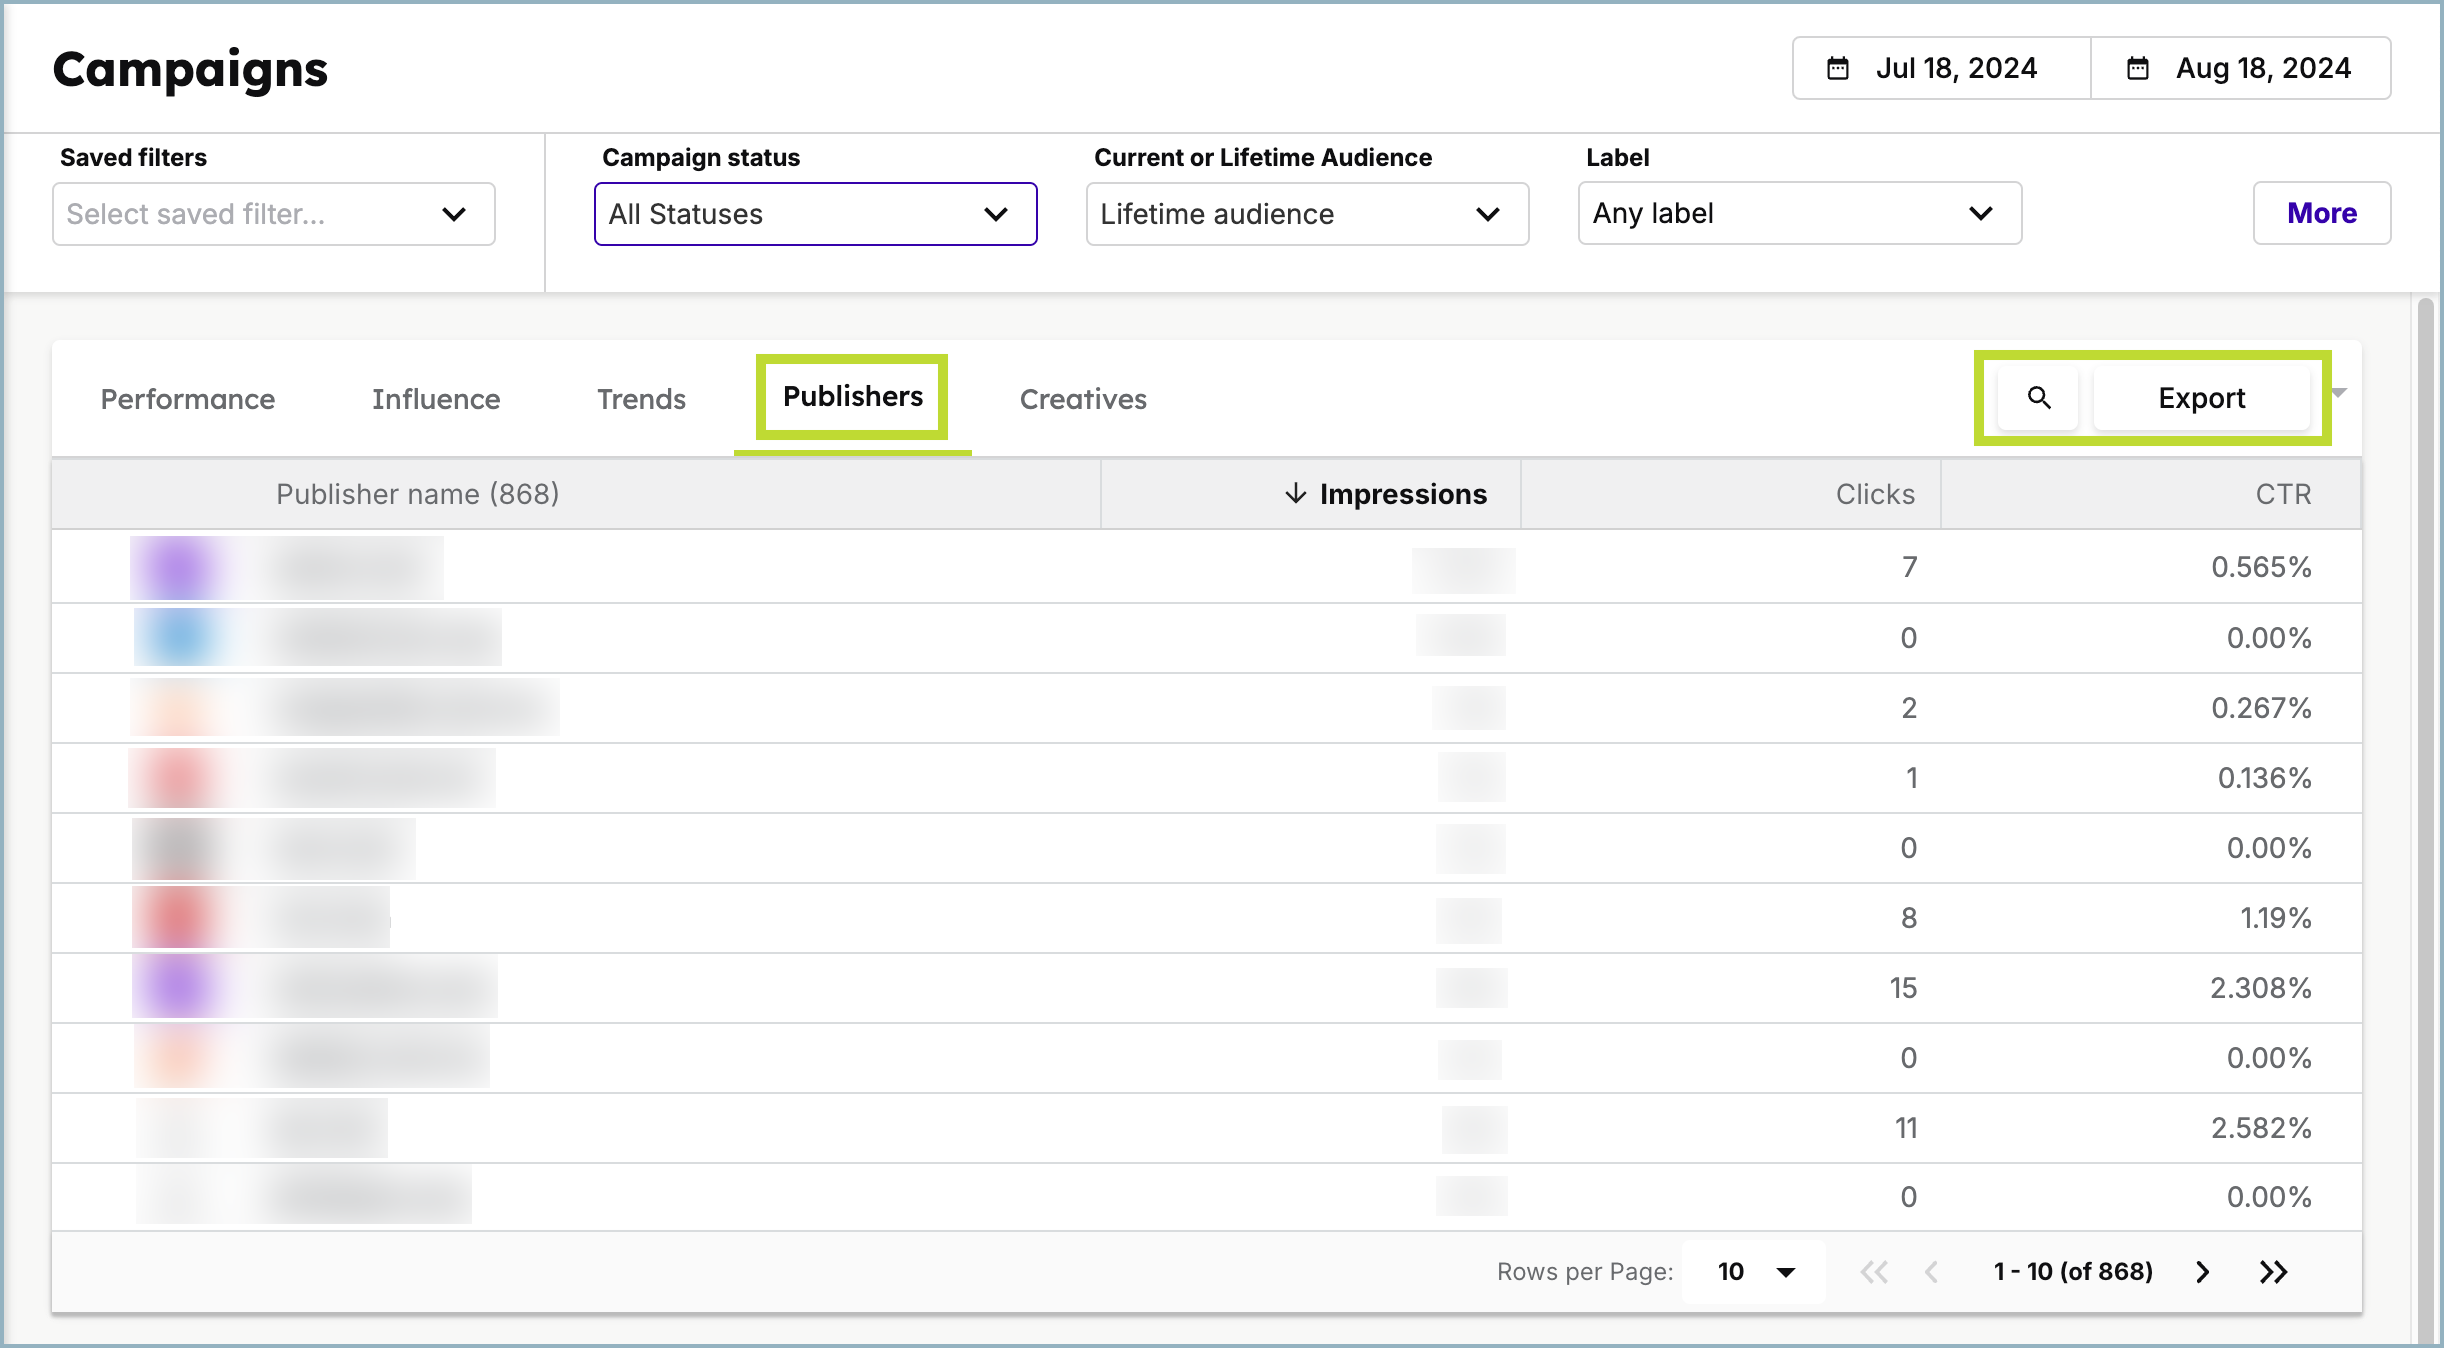This screenshot has width=2444, height=1348.
Task: Change Rows per Page dropdown value
Action: (x=1754, y=1272)
